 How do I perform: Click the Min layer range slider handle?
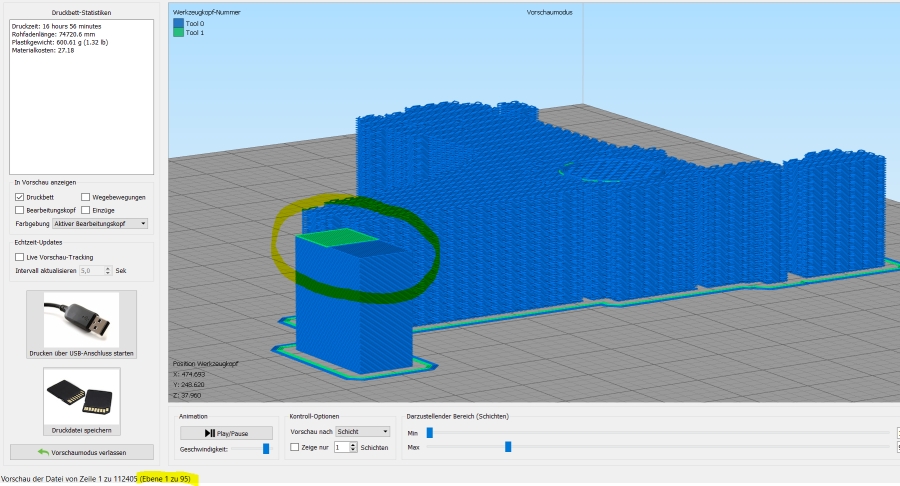[429, 432]
